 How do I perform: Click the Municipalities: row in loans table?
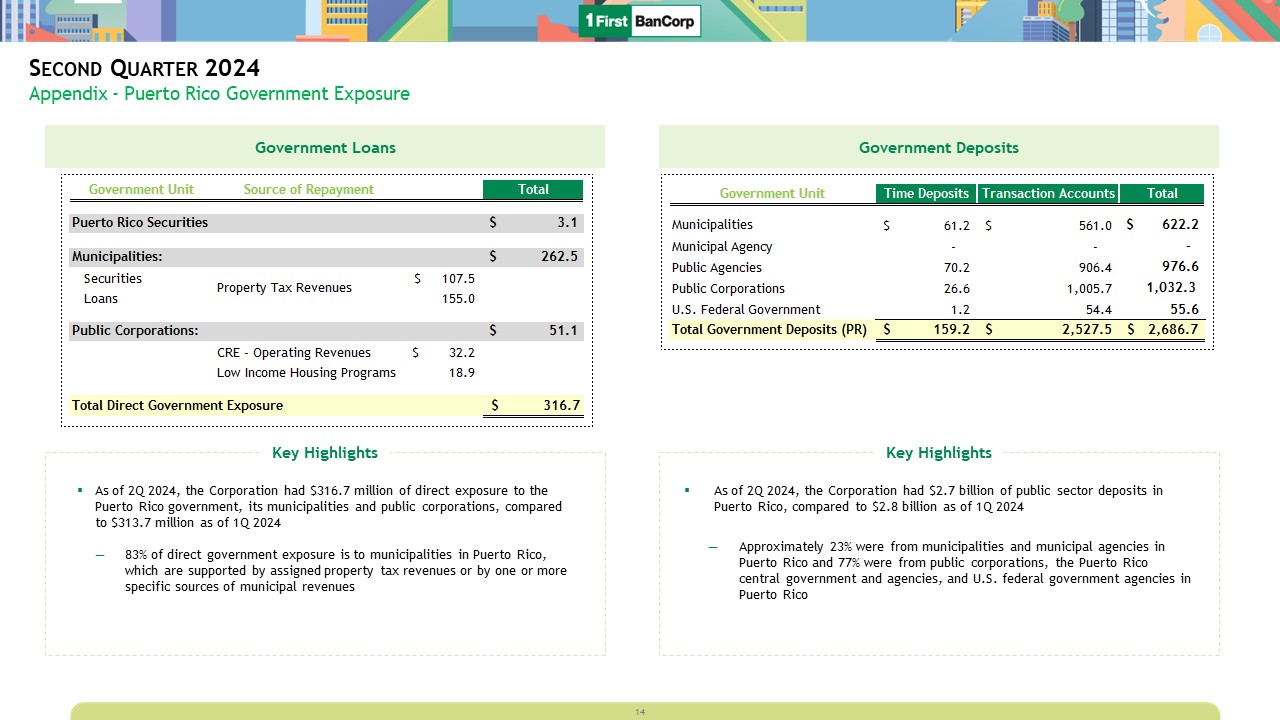pyautogui.click(x=117, y=256)
